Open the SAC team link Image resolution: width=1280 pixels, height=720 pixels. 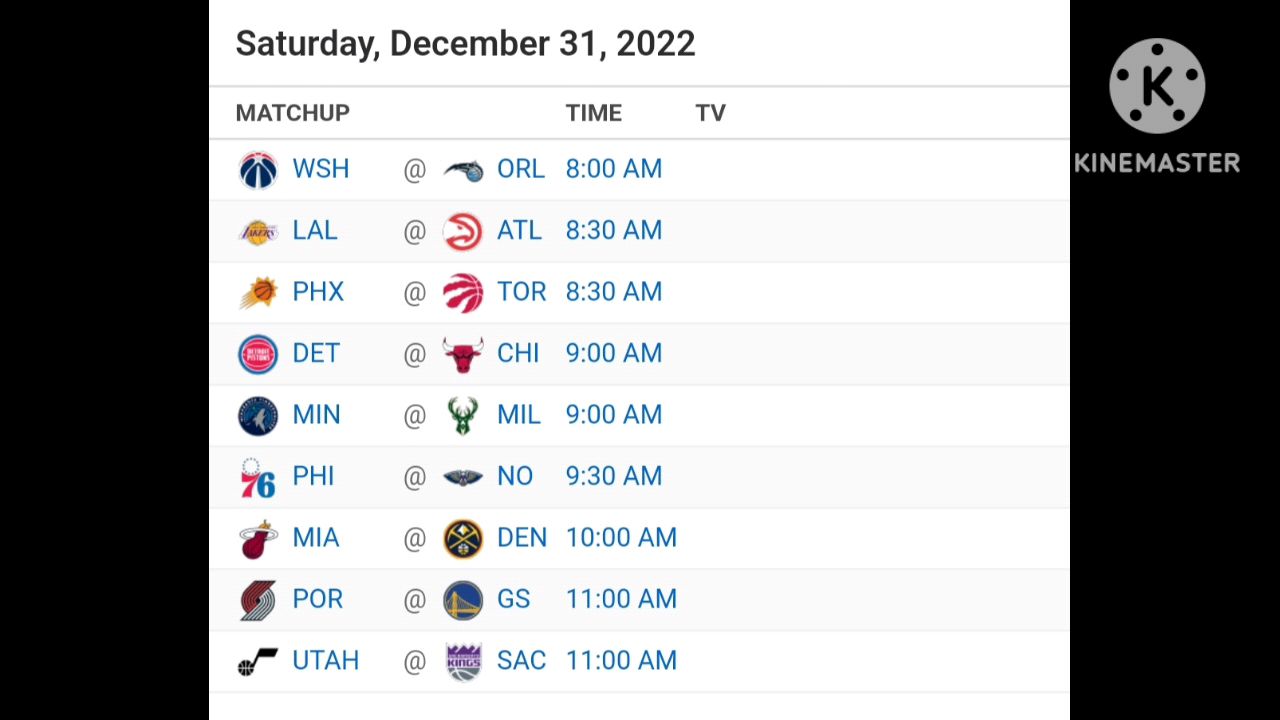point(521,661)
